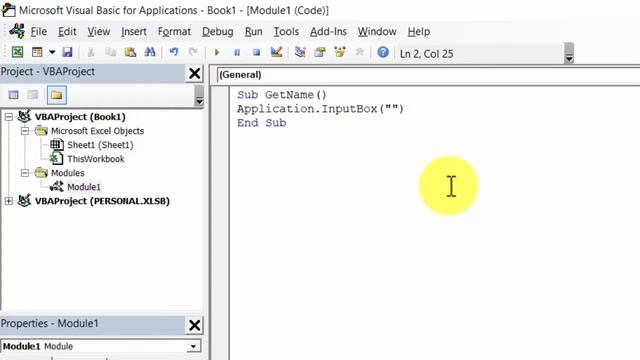Open the Window menu
The image size is (640, 360).
(x=377, y=31)
